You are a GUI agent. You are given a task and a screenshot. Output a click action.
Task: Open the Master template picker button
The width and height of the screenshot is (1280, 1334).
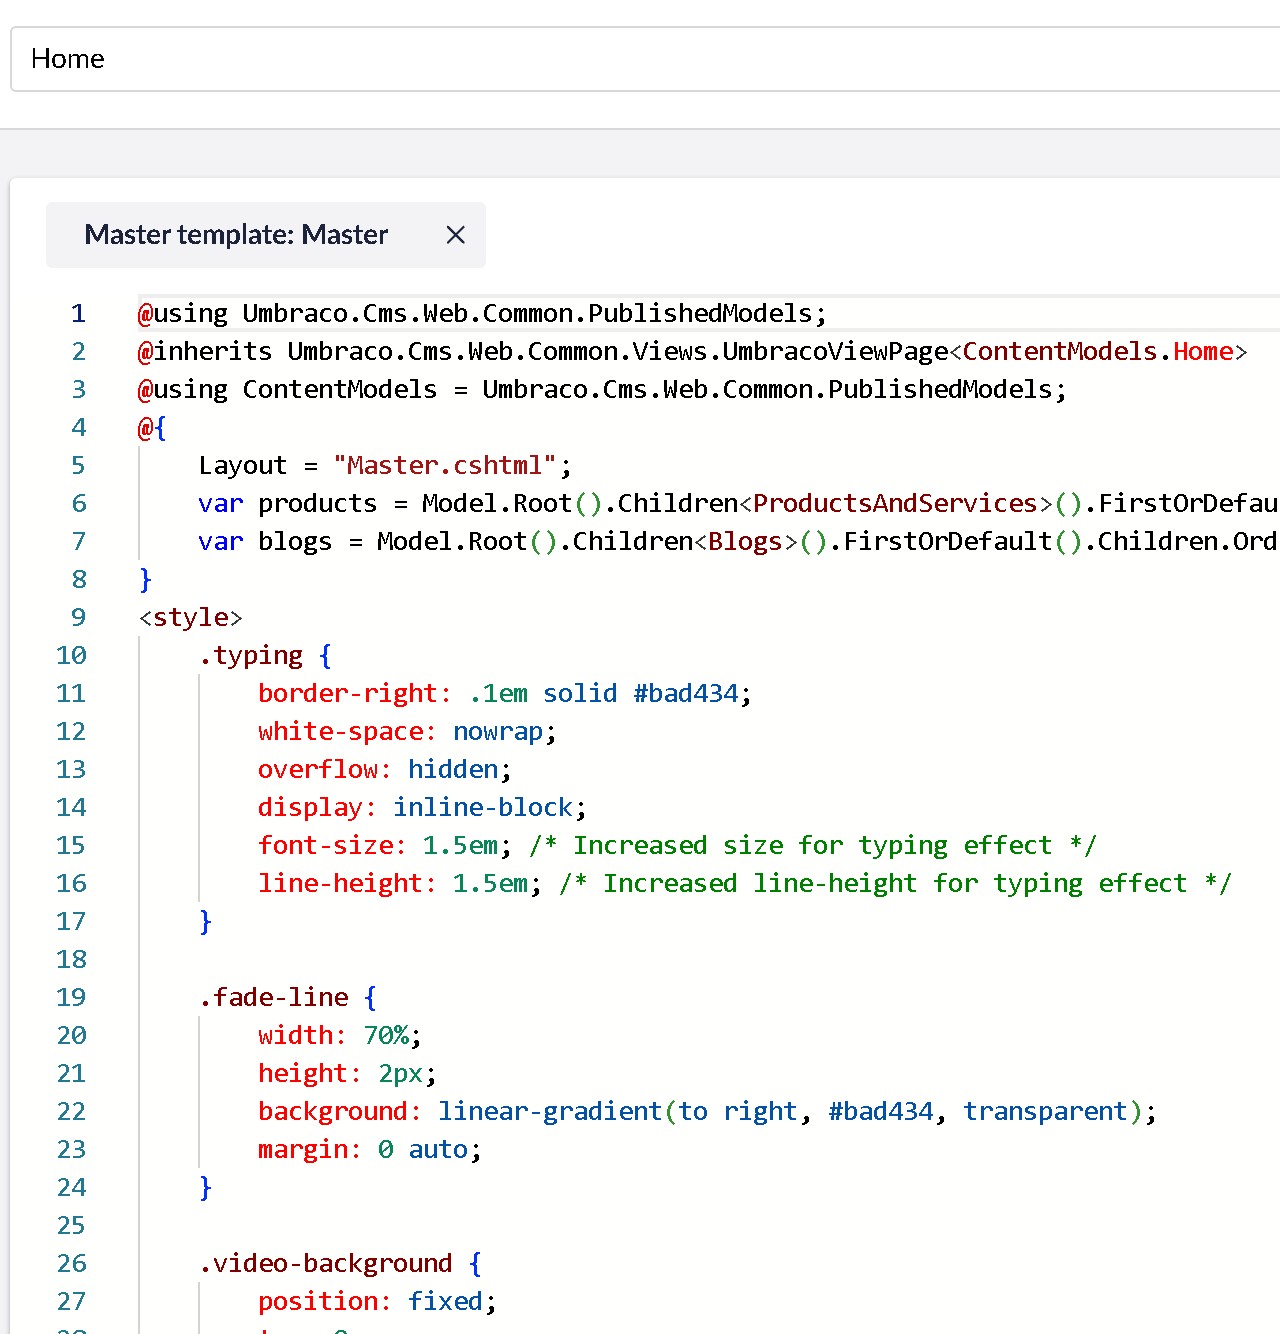coord(236,235)
